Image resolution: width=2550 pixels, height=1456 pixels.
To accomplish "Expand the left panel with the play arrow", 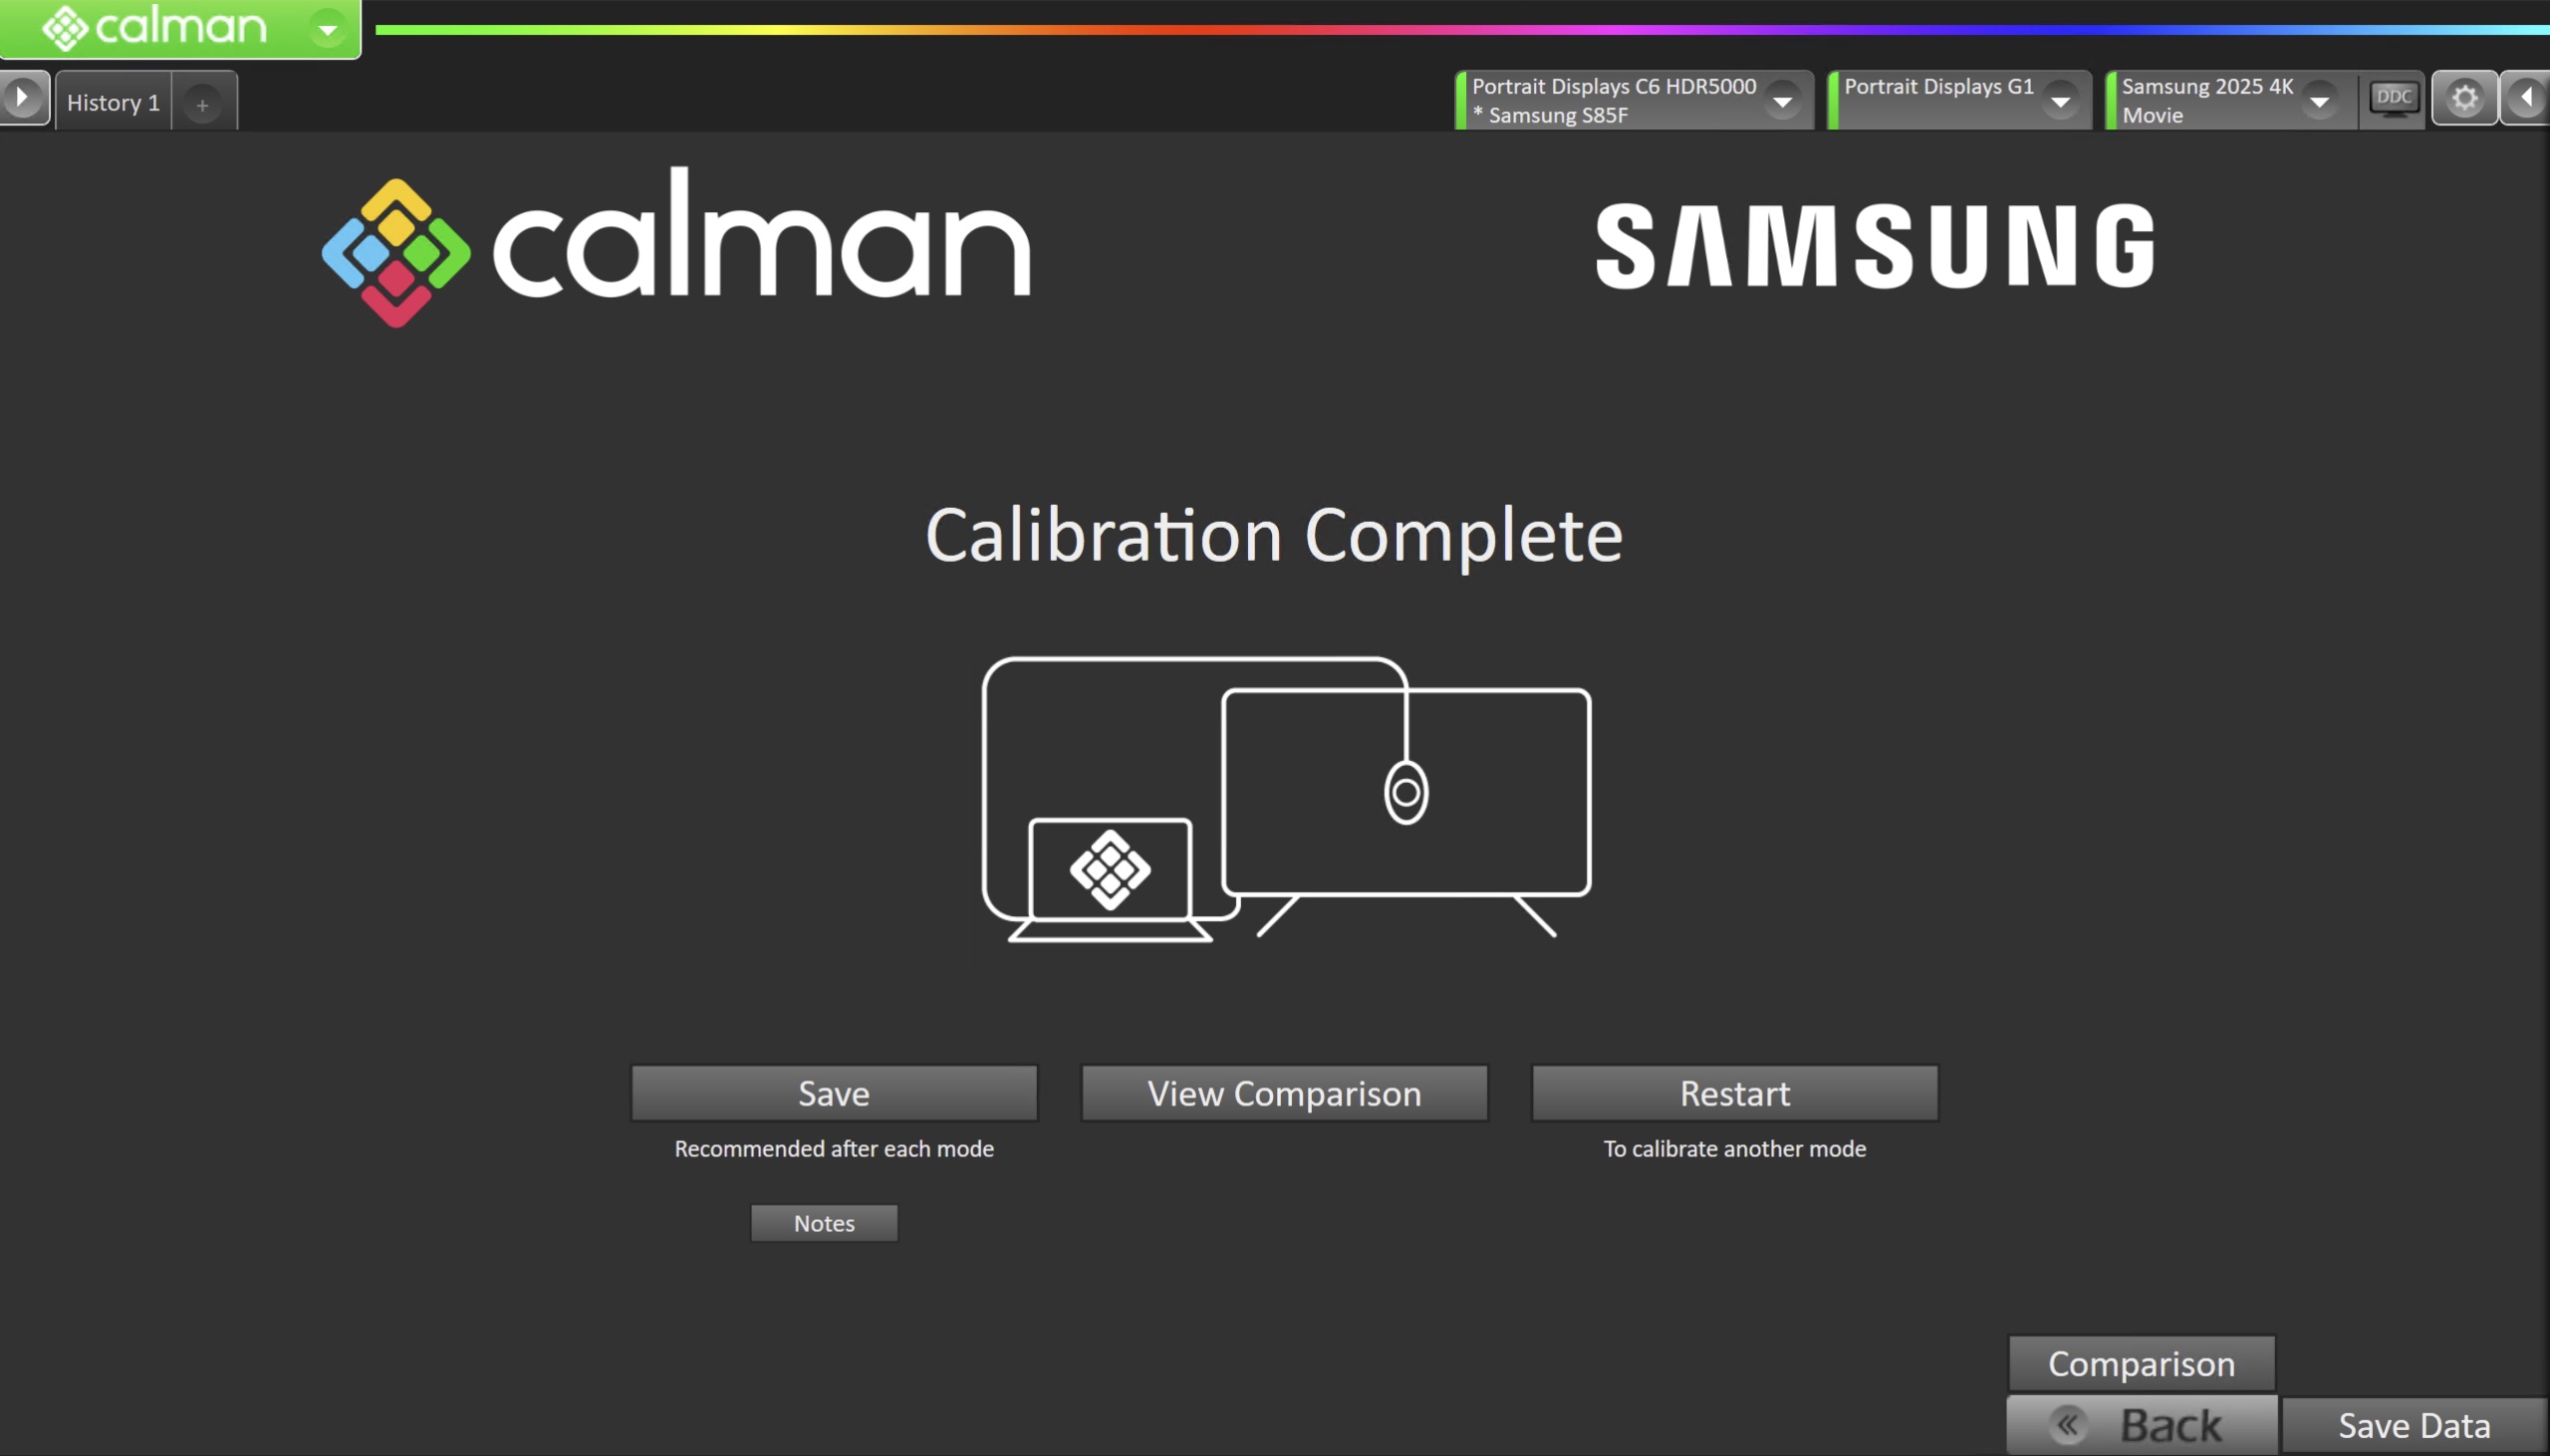I will (22, 98).
